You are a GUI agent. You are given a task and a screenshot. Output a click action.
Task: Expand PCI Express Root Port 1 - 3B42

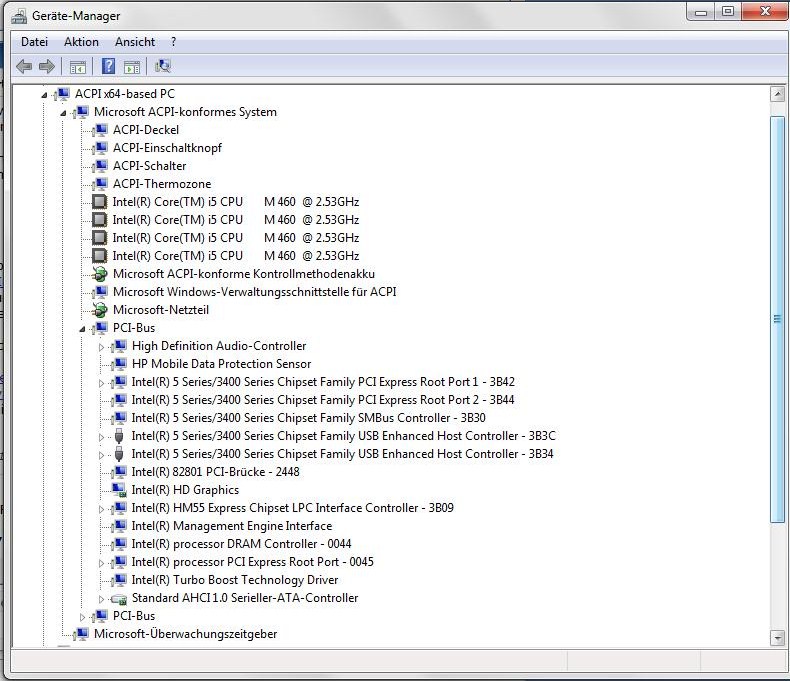(x=101, y=383)
